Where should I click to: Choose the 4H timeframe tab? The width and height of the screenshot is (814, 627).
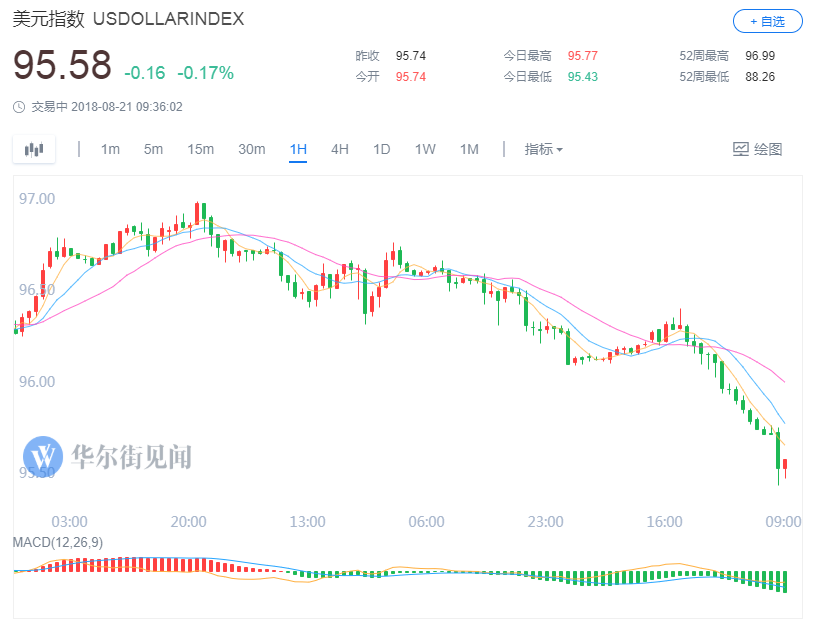(x=340, y=149)
